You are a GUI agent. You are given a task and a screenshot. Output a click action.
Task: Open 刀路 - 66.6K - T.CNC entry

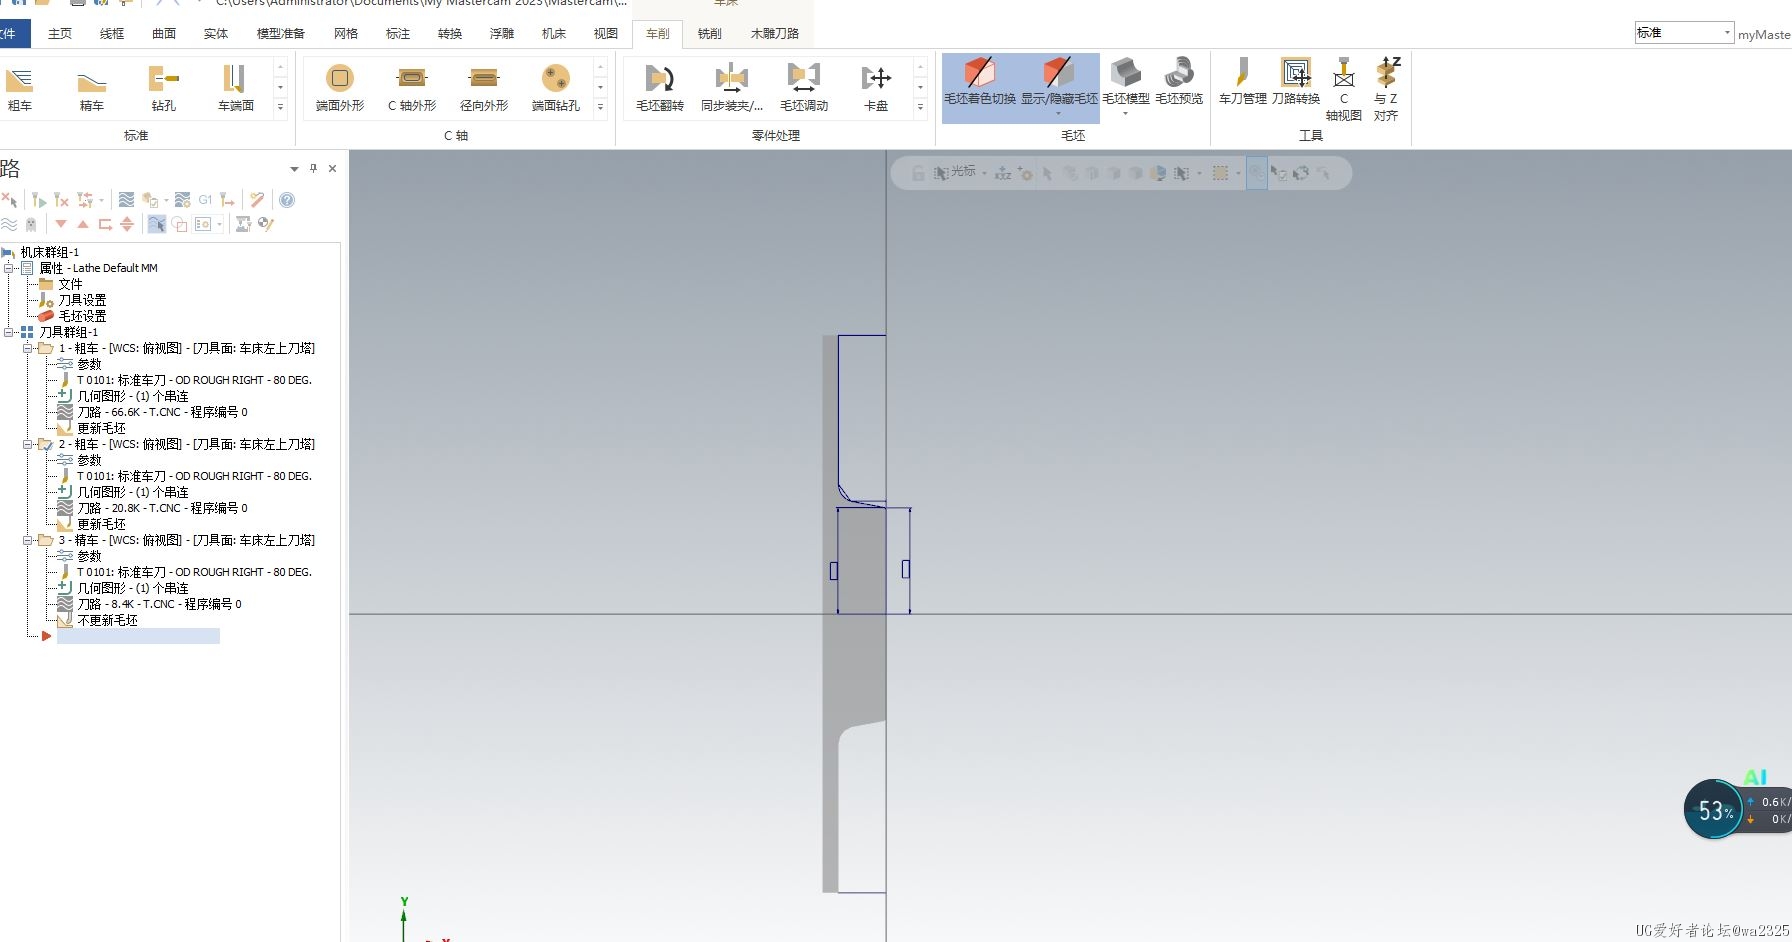(x=162, y=412)
